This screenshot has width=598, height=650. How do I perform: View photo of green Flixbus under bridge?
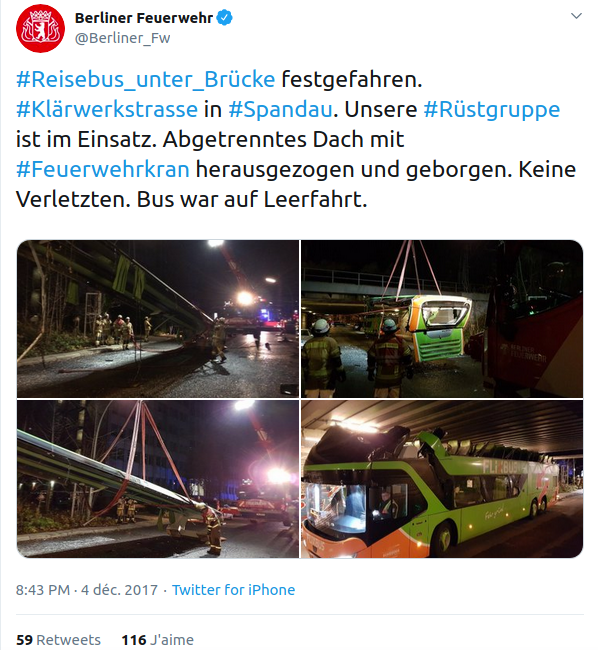click(x=442, y=479)
